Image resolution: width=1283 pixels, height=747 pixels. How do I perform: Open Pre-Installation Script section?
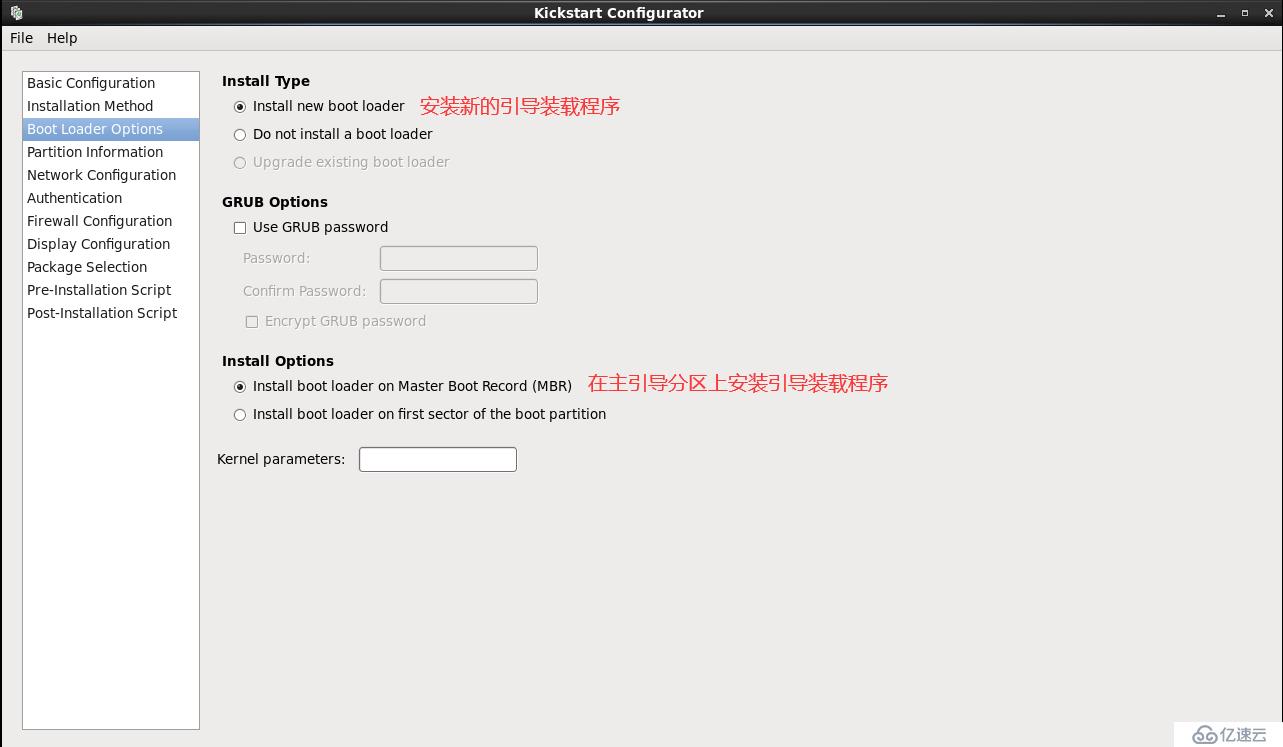point(111,290)
